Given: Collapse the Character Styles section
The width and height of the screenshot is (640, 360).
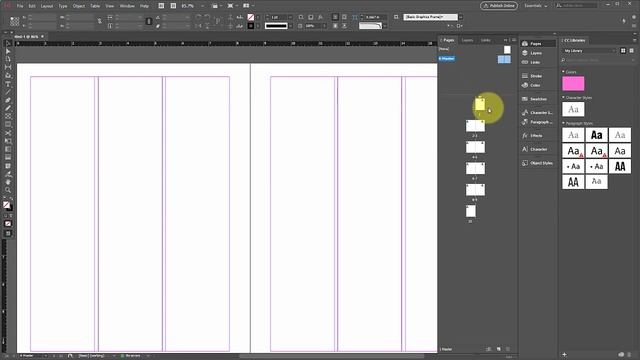Looking at the screenshot, I should point(563,98).
